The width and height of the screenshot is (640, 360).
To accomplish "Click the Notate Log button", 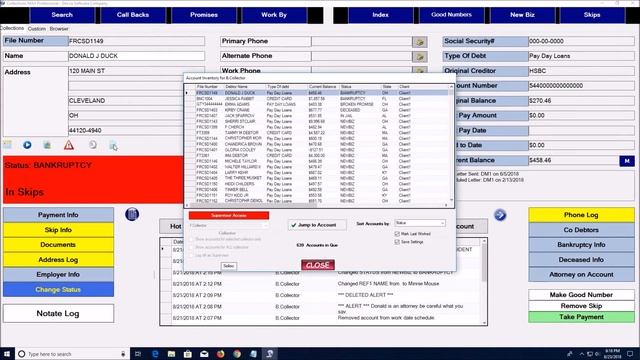I will (x=58, y=313).
